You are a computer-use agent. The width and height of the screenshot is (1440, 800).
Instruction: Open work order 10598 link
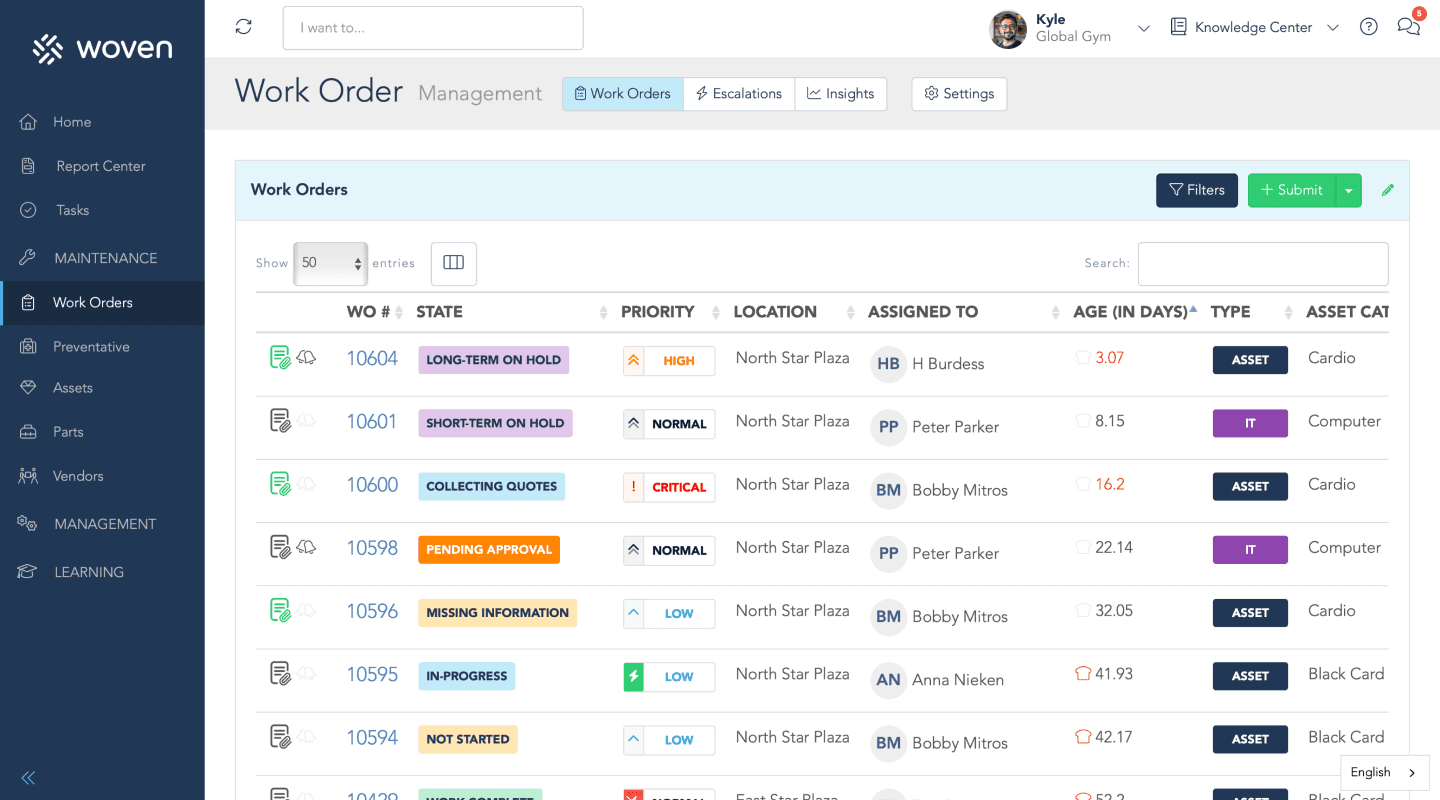click(372, 548)
